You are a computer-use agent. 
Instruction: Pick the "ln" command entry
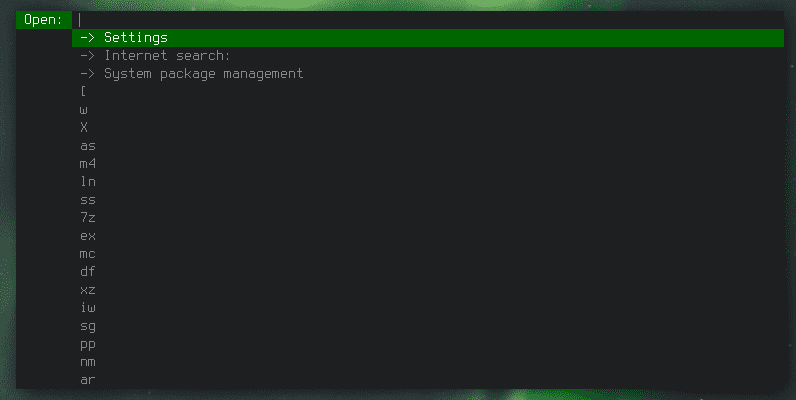point(428,182)
